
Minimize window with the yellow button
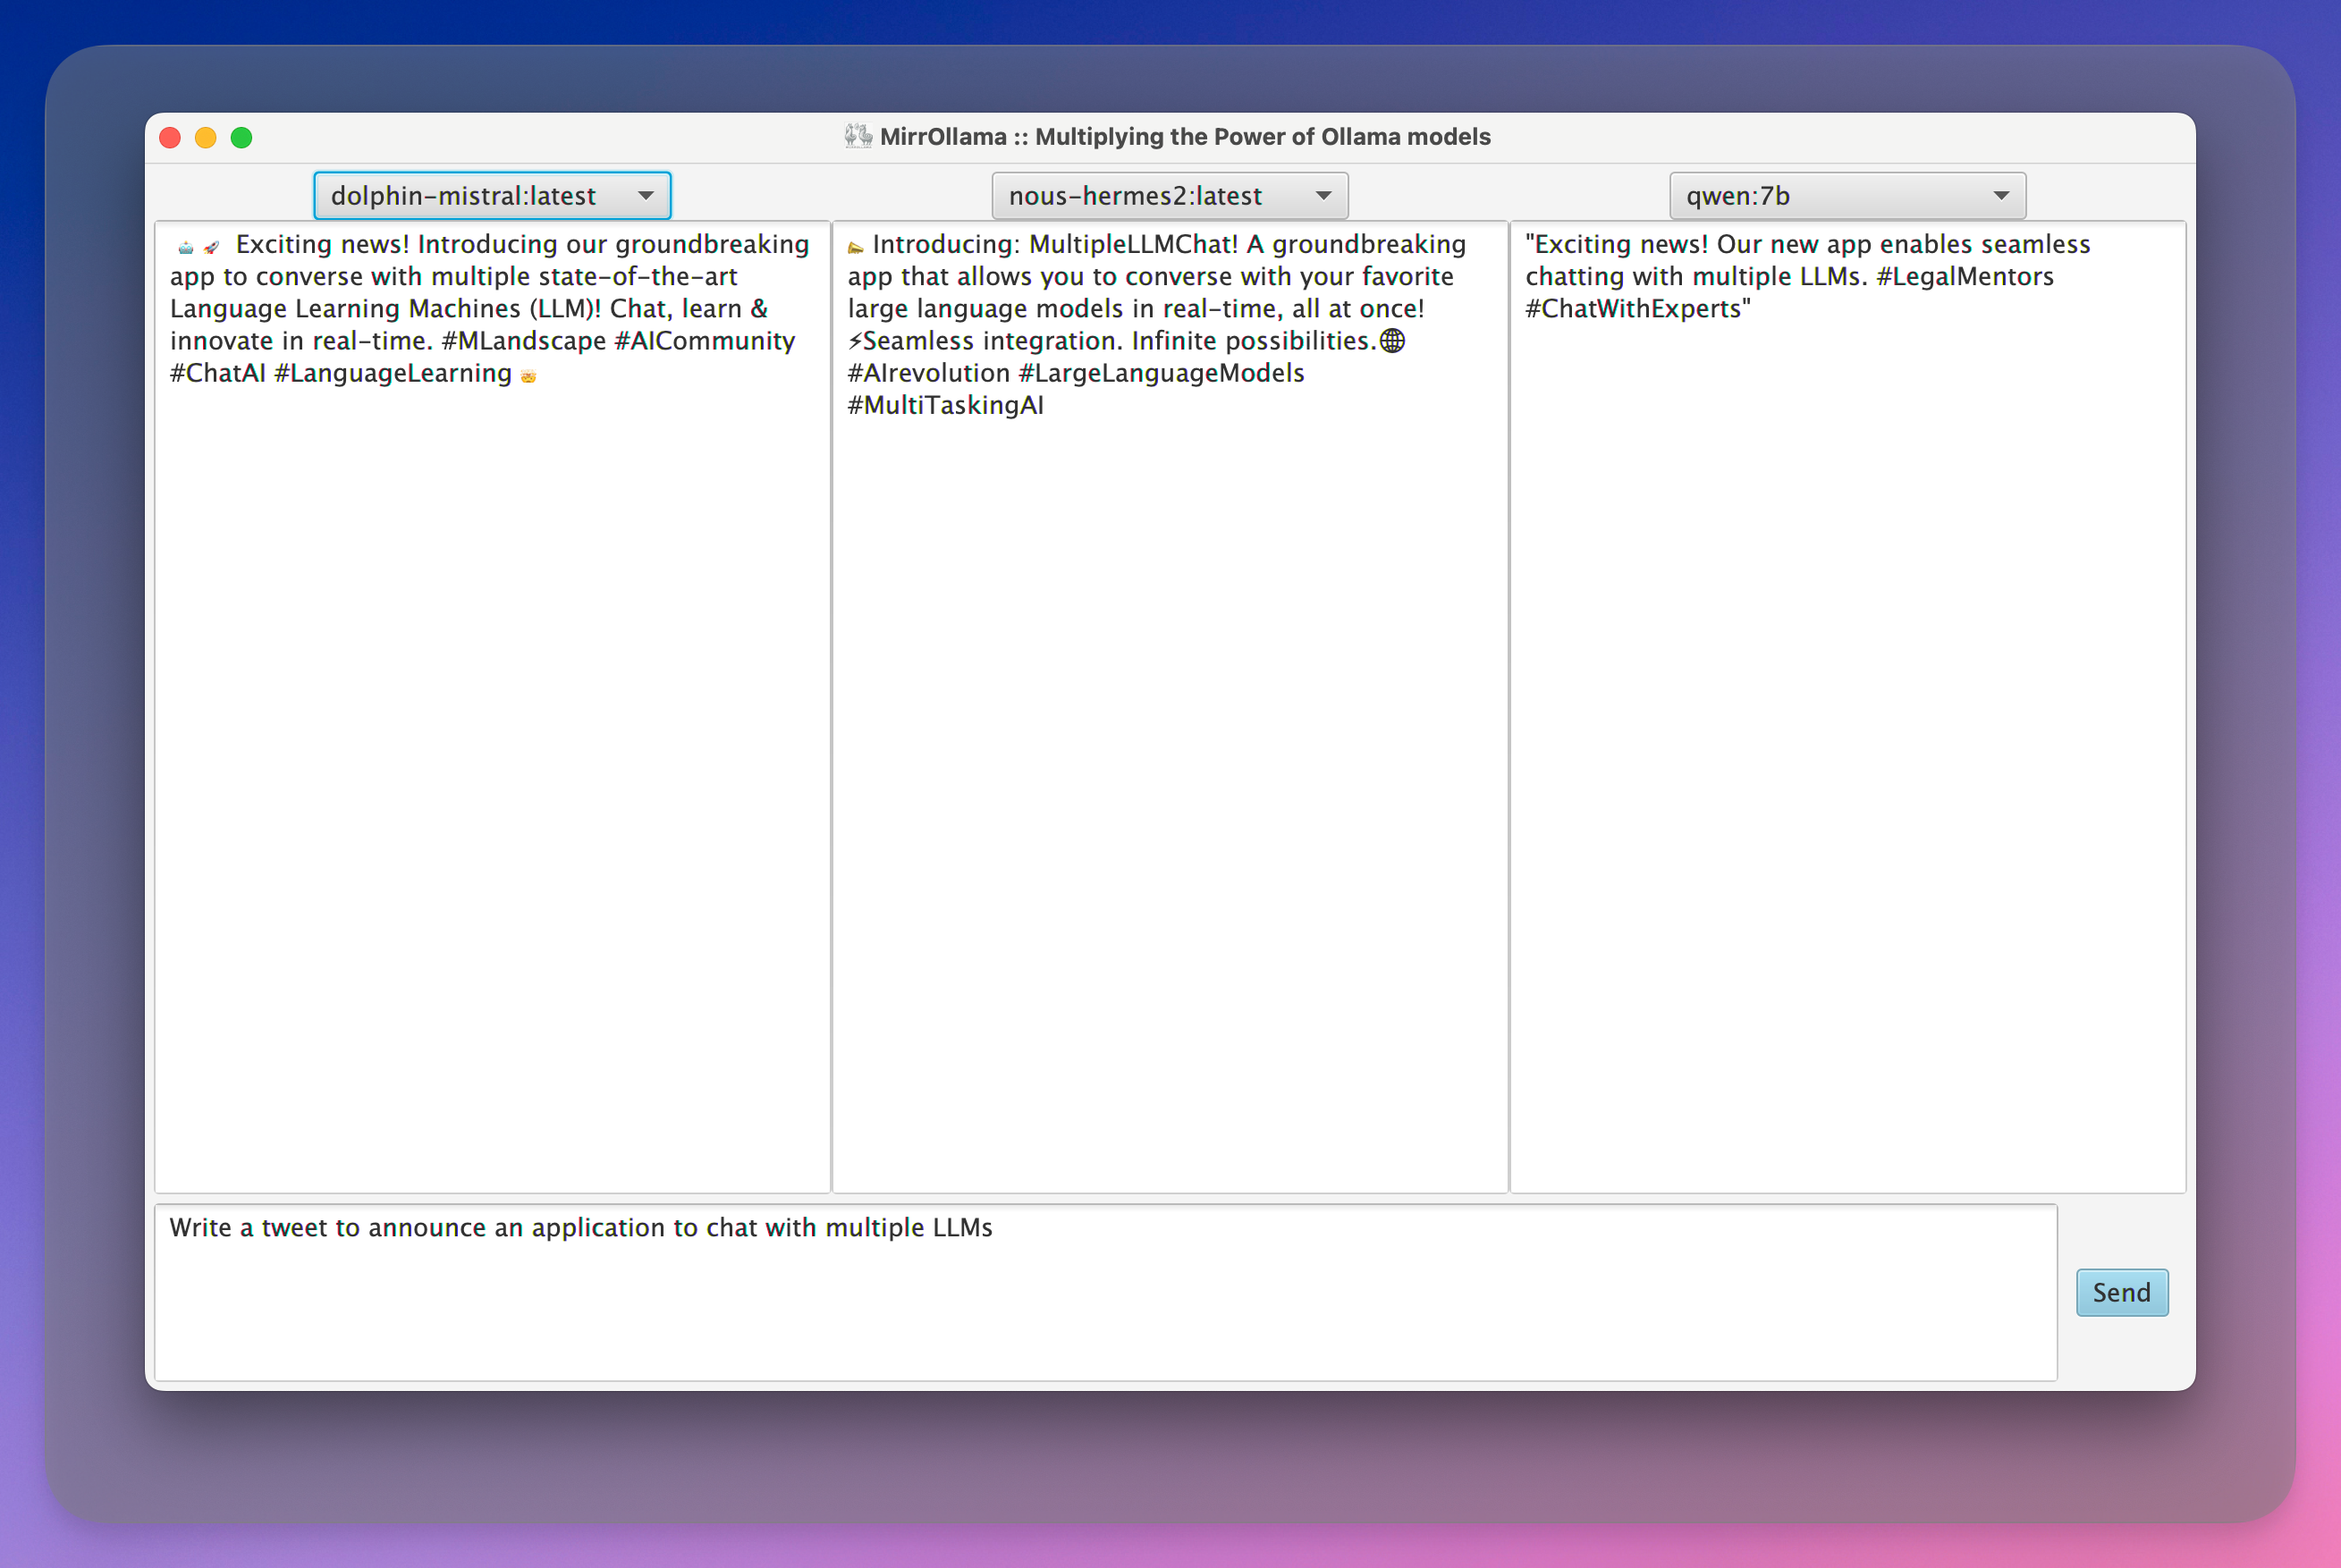point(205,137)
